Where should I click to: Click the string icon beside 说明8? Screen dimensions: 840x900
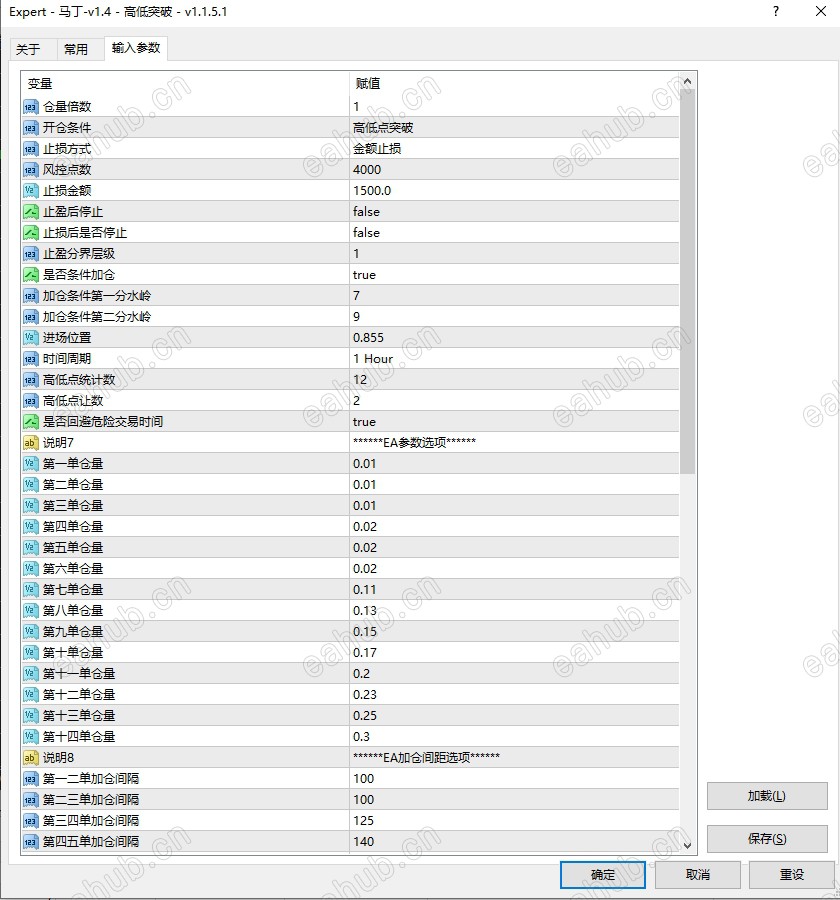[x=30, y=758]
